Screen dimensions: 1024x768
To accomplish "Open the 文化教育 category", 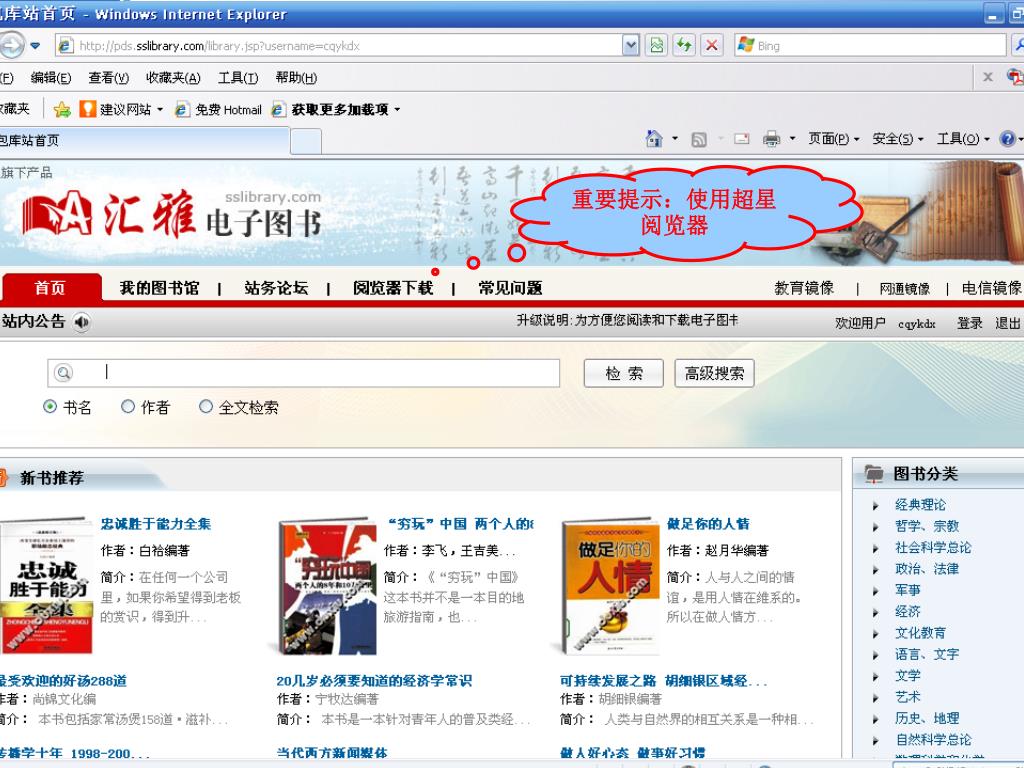I will pyautogui.click(x=920, y=633).
